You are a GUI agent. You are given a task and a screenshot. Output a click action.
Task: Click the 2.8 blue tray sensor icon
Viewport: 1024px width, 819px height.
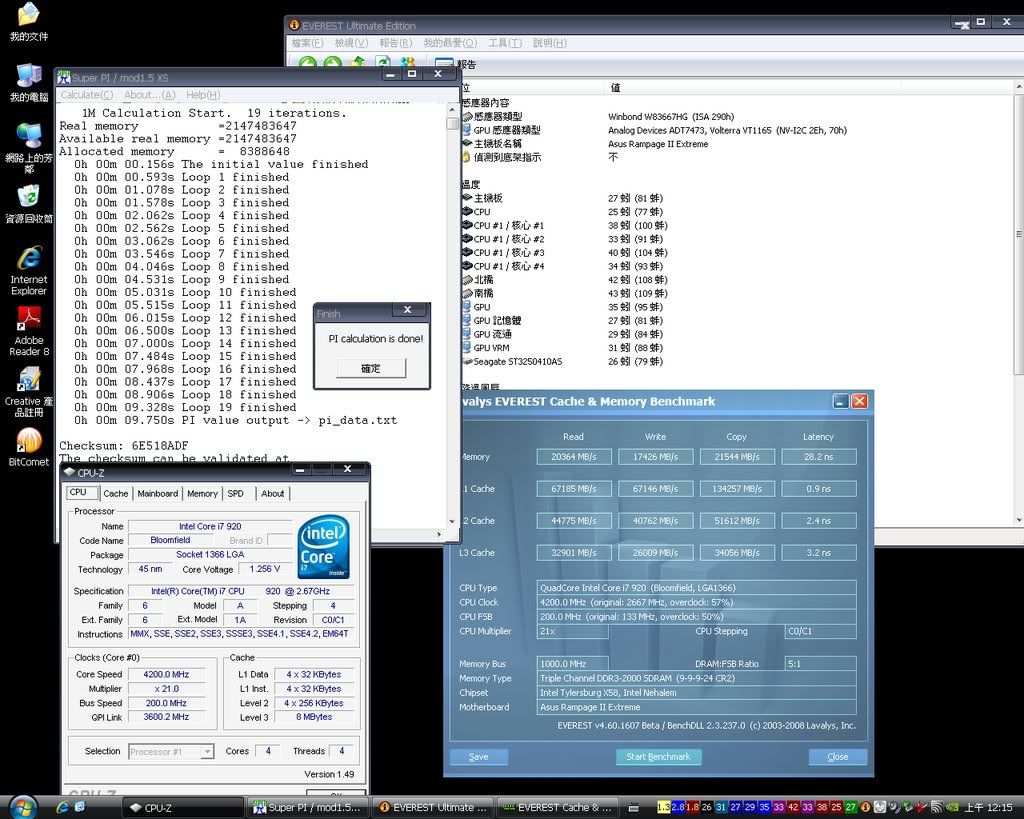click(678, 807)
